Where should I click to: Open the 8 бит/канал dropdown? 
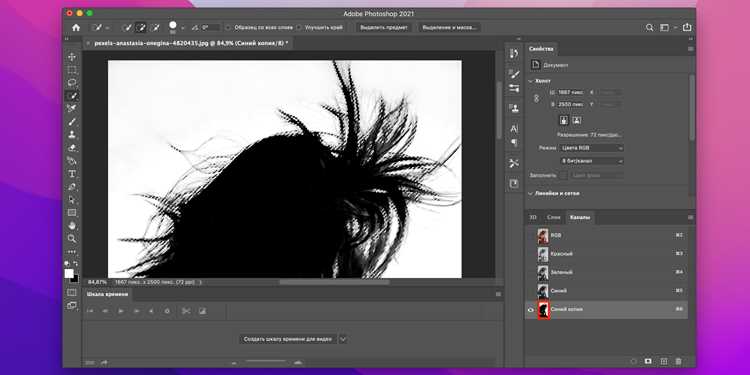point(592,161)
